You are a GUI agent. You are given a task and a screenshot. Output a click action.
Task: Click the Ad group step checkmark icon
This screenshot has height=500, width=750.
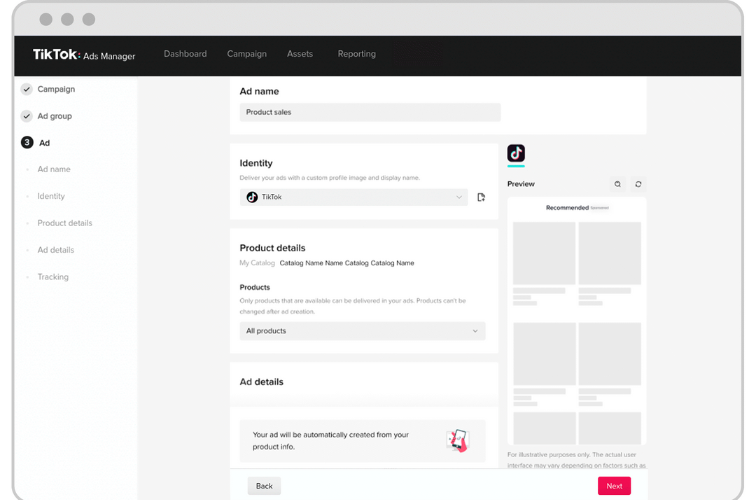[27, 116]
